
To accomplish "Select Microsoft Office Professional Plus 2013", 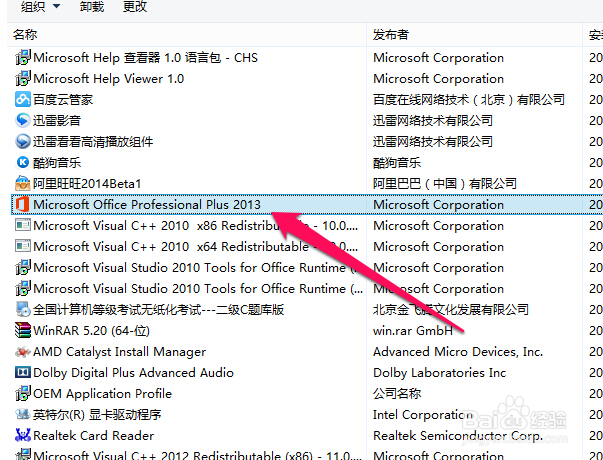I will tap(147, 205).
